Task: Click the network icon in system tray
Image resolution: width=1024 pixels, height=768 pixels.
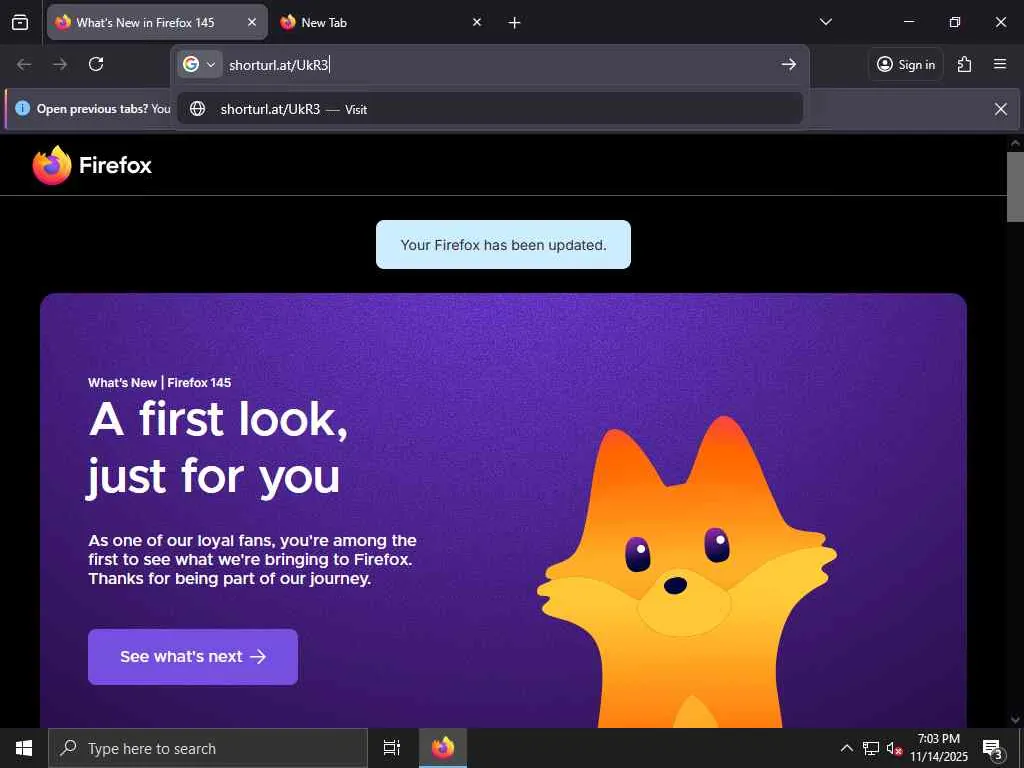Action: 871,748
